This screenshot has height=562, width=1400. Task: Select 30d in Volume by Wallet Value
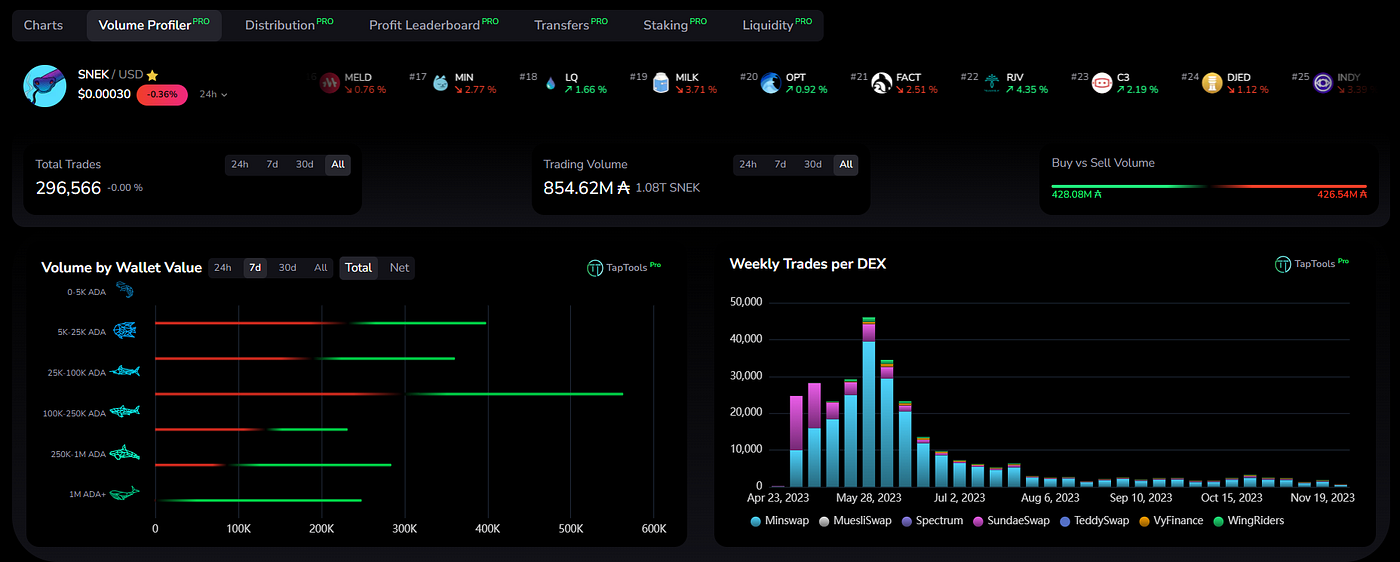[287, 268]
